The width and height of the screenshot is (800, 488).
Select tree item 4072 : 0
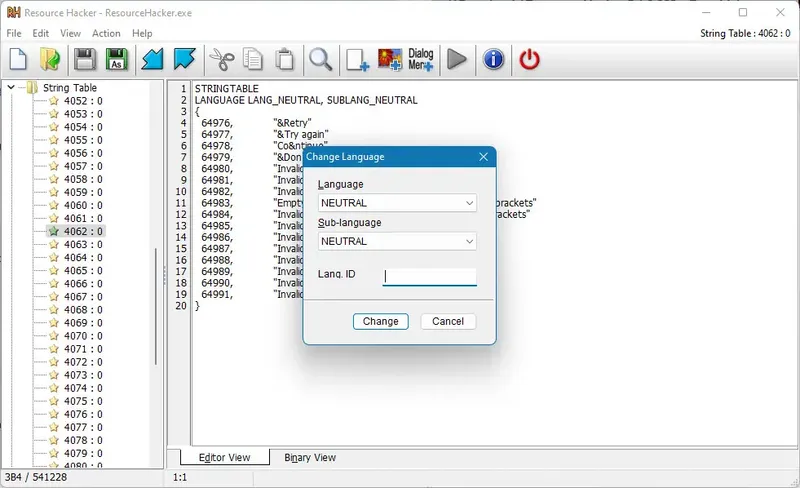(83, 362)
